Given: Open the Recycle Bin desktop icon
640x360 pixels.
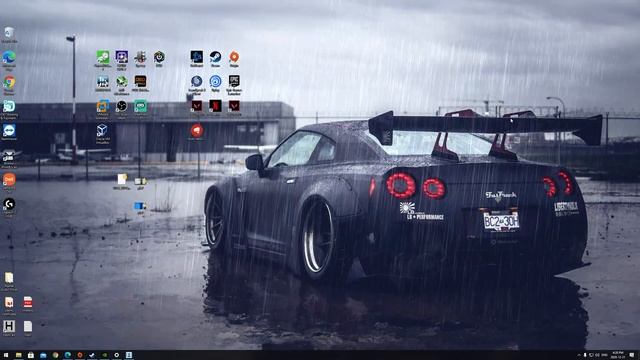Looking at the screenshot, I should [9, 34].
